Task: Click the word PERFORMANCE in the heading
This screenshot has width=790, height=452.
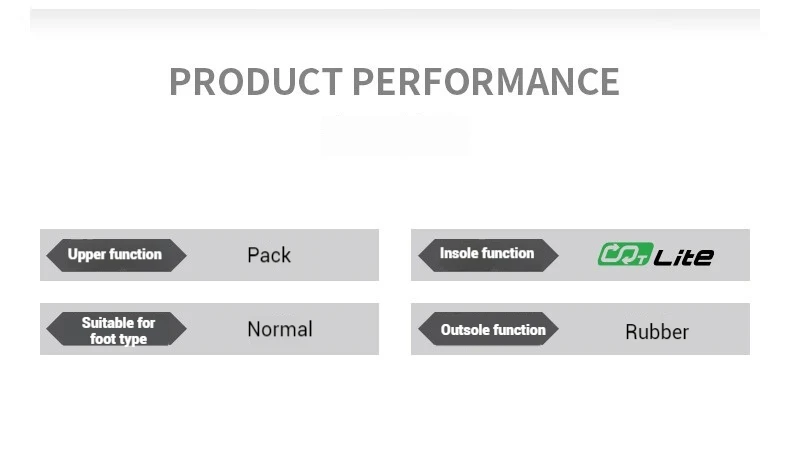Action: coord(486,81)
